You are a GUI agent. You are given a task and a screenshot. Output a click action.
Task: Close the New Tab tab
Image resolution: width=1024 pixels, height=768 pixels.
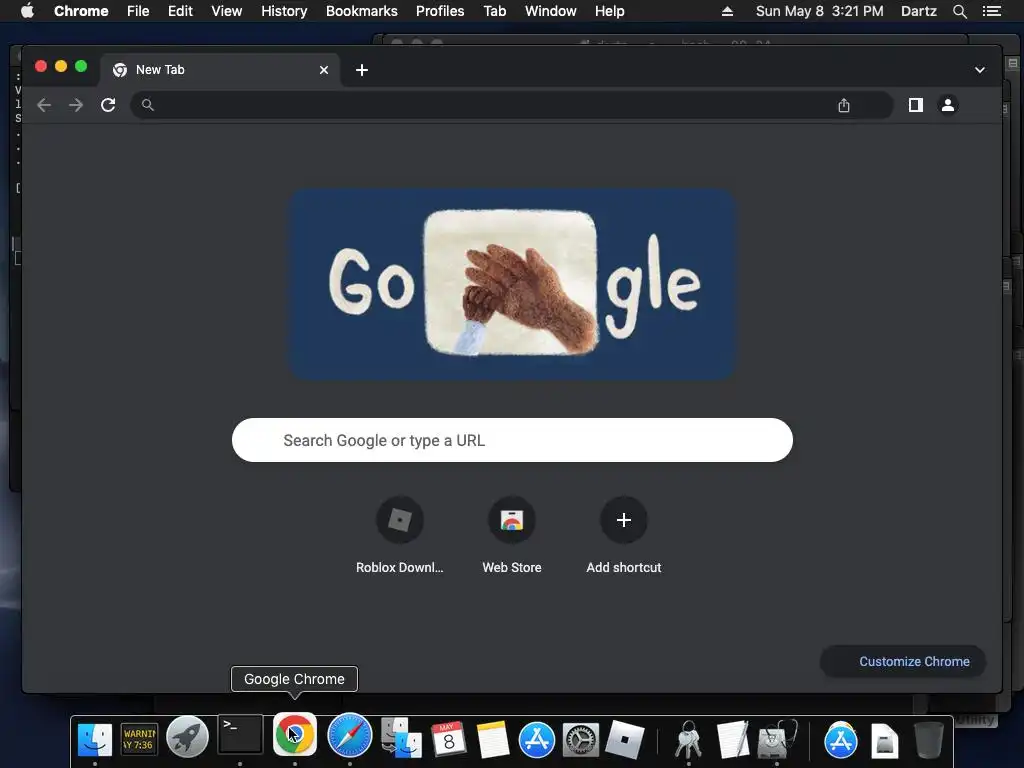324,70
